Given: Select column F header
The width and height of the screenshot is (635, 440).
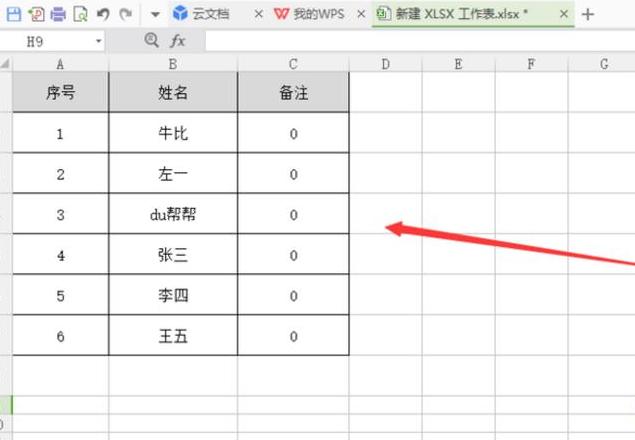Looking at the screenshot, I should tap(531, 64).
